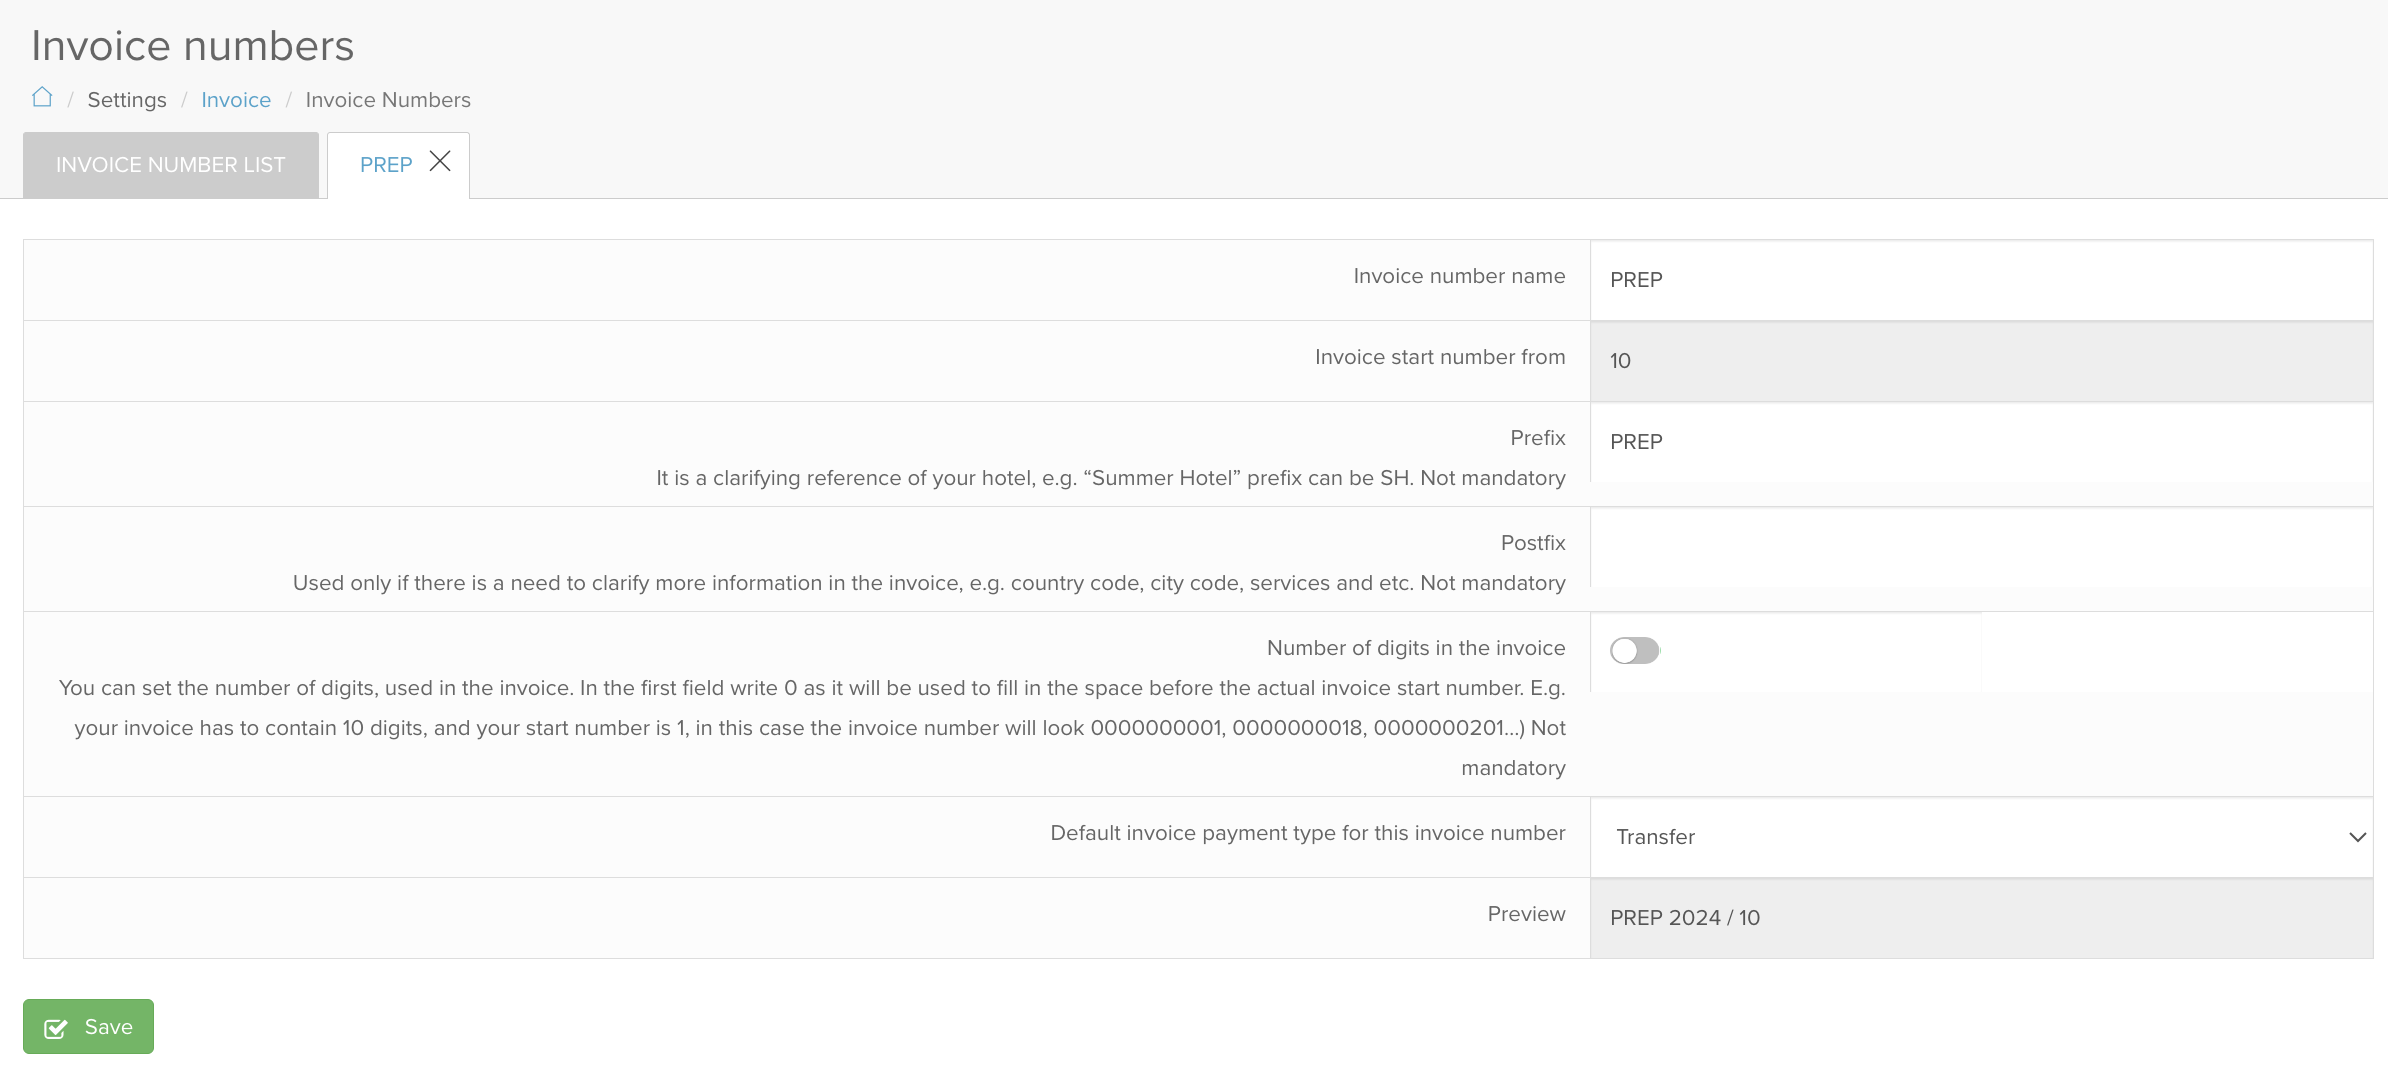This screenshot has height=1088, width=2388.
Task: Click the Number of digits in the invoice label
Action: click(1415, 648)
